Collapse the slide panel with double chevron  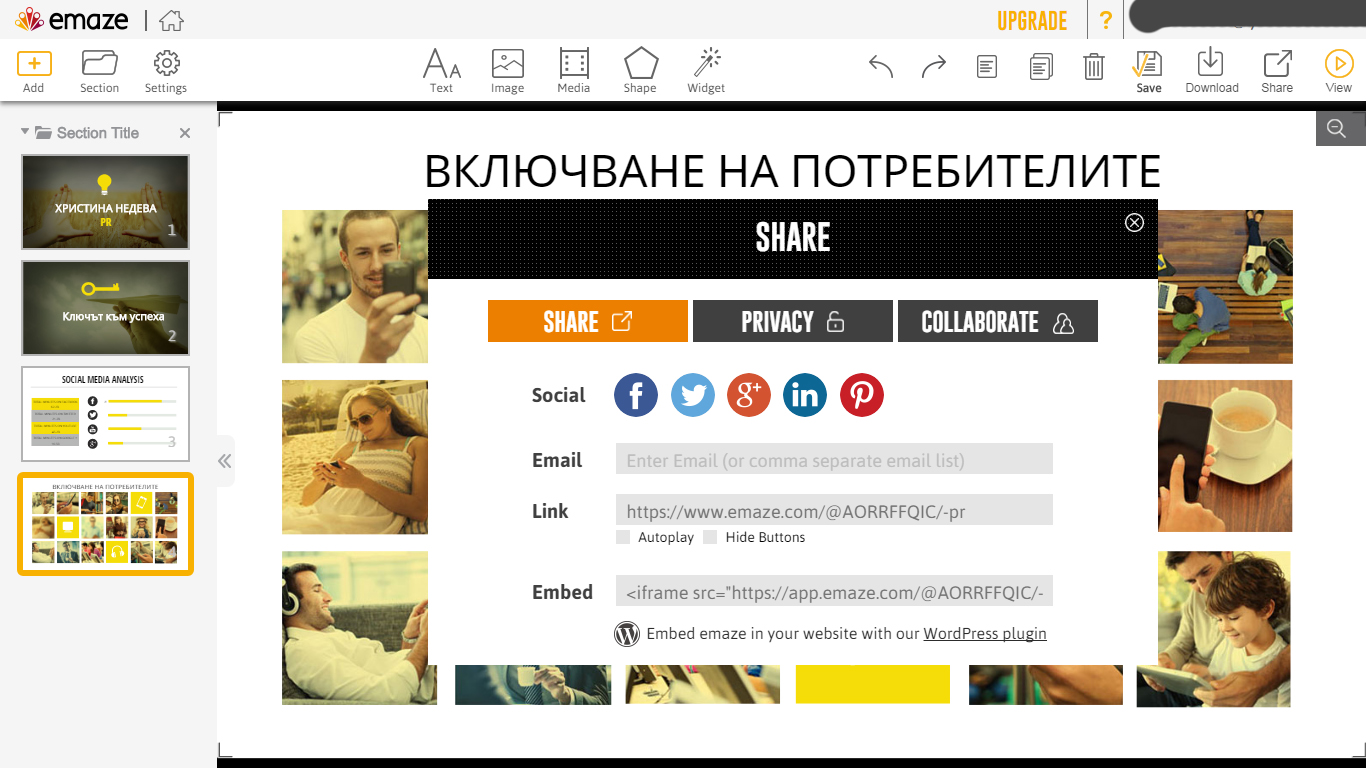225,461
